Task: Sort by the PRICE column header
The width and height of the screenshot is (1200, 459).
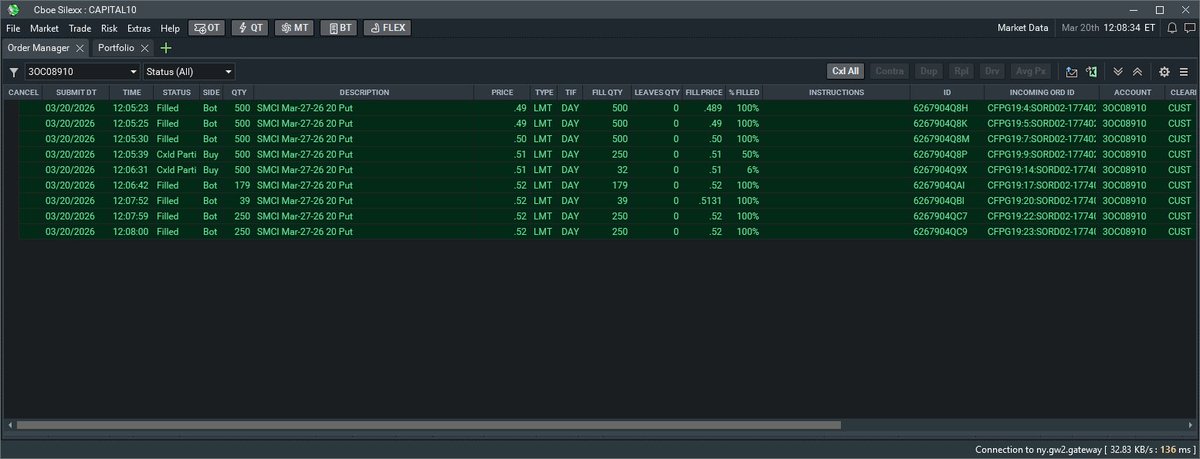Action: (x=502, y=93)
